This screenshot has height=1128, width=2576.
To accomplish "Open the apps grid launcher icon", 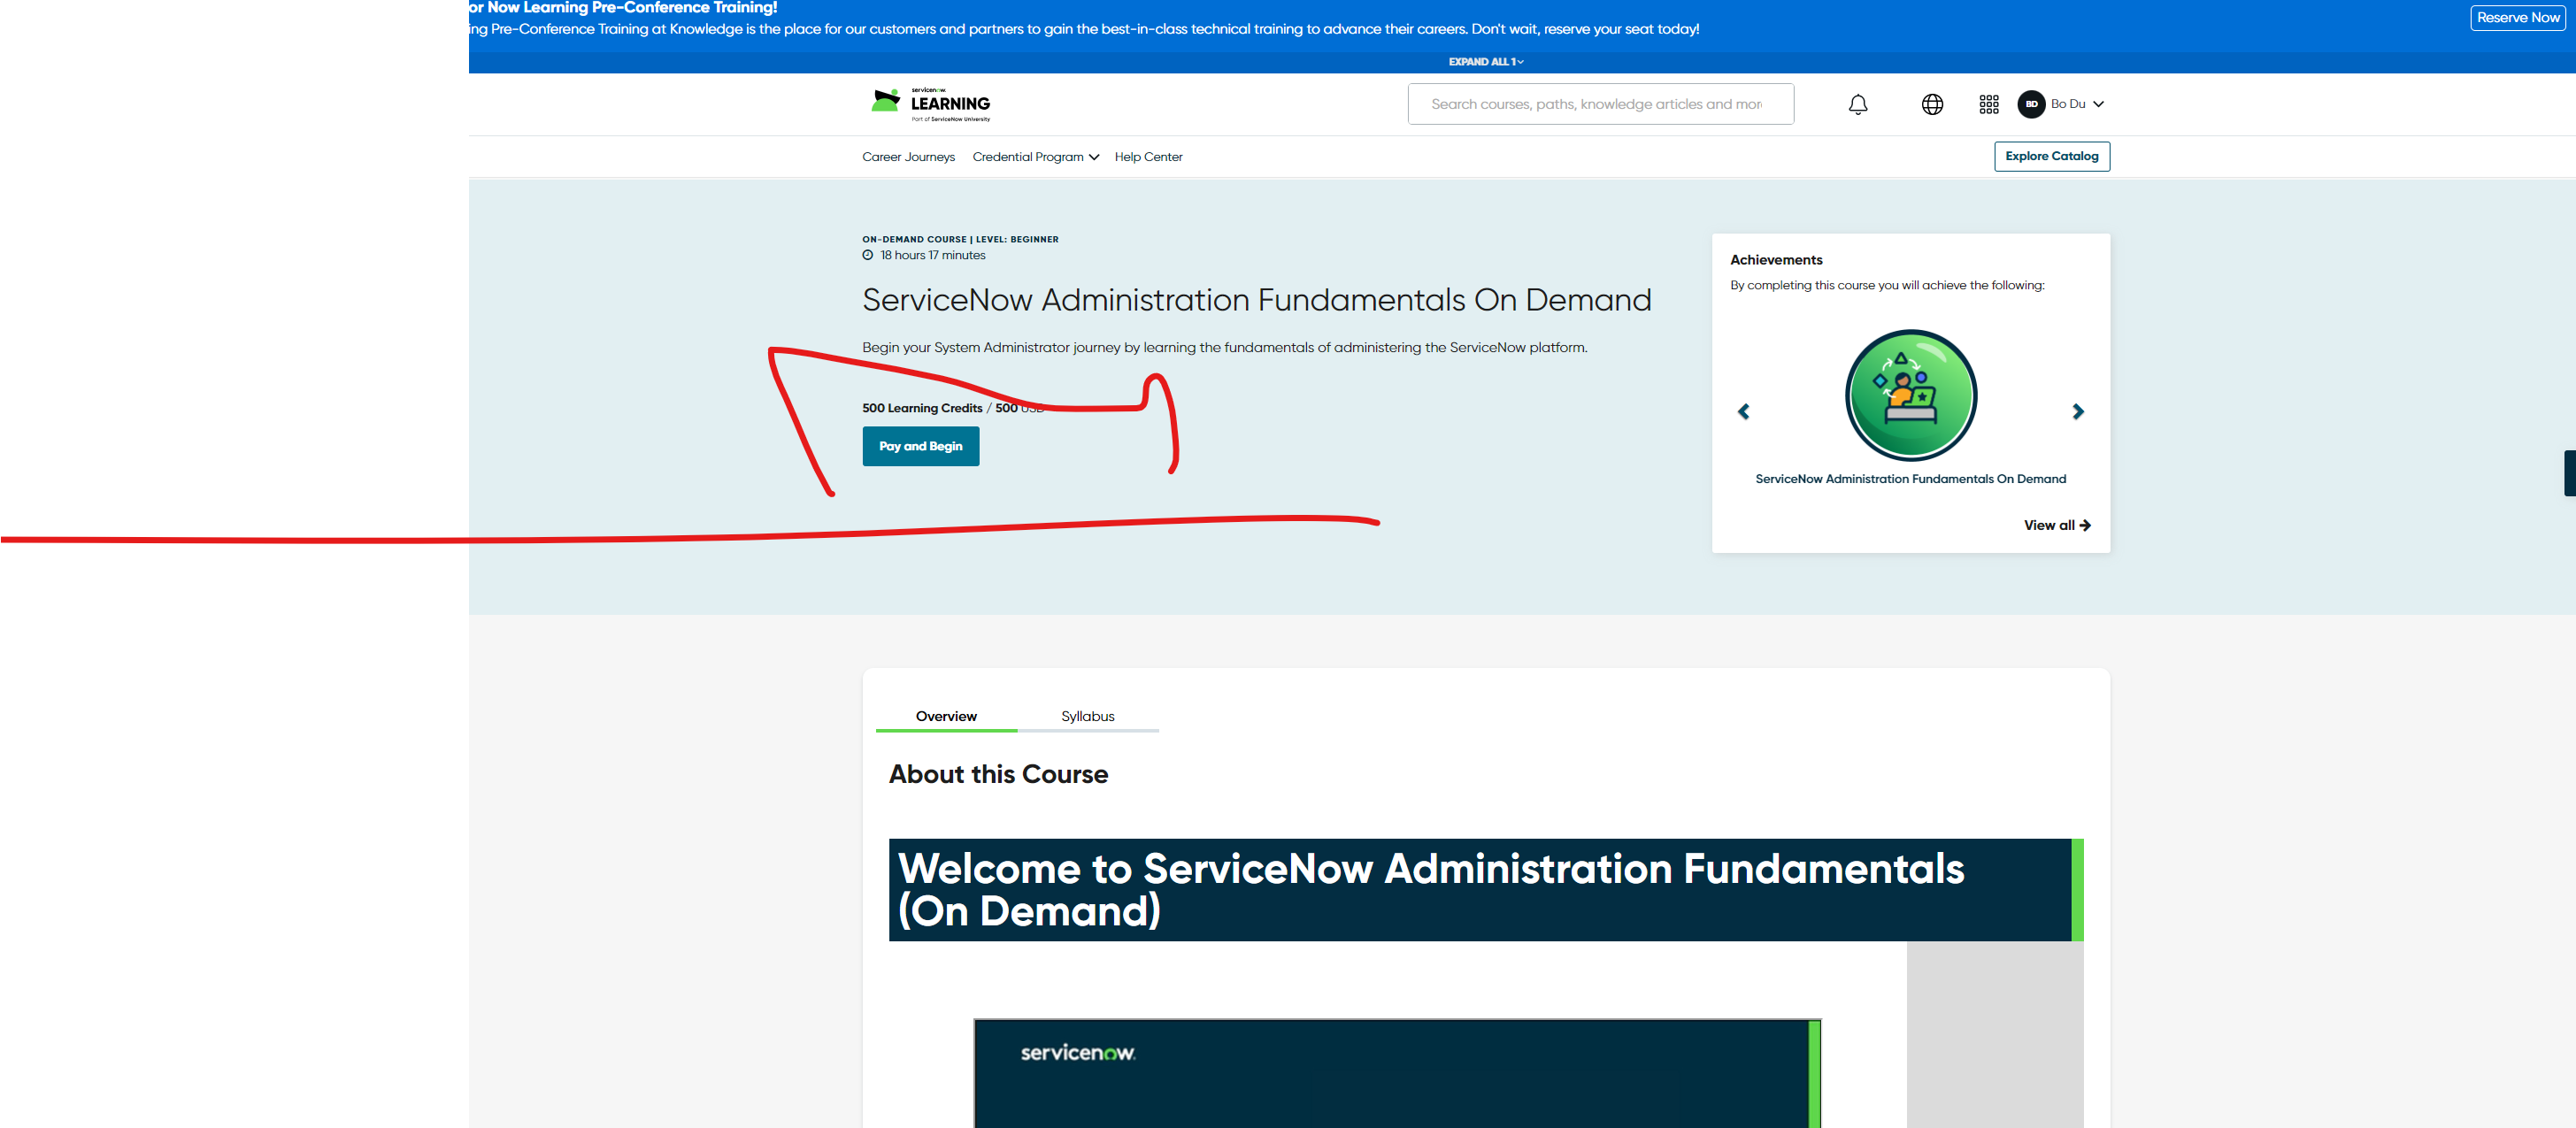I will coord(1988,104).
